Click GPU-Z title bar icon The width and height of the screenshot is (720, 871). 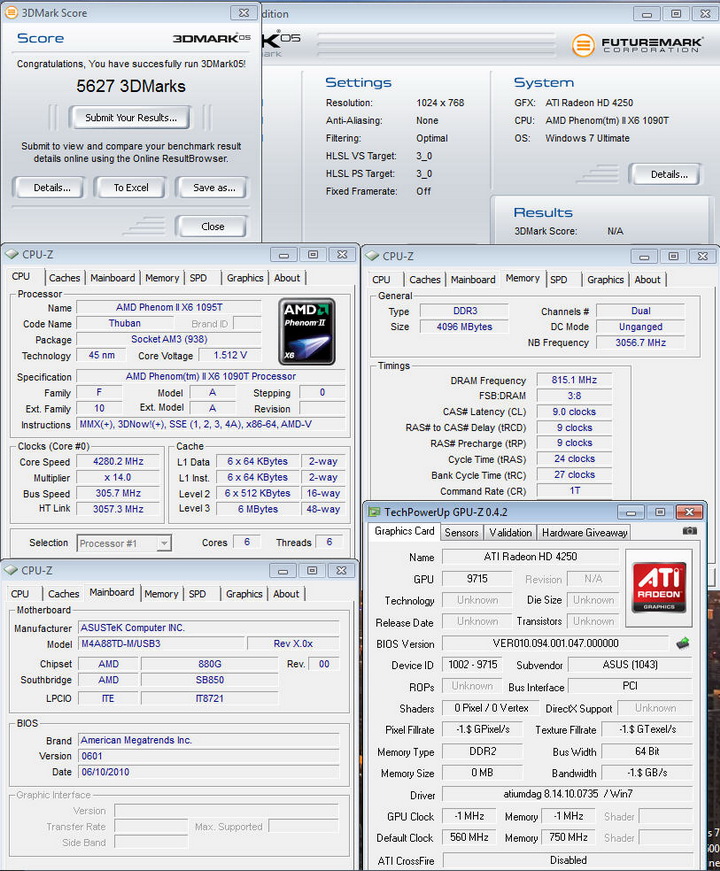tap(375, 512)
